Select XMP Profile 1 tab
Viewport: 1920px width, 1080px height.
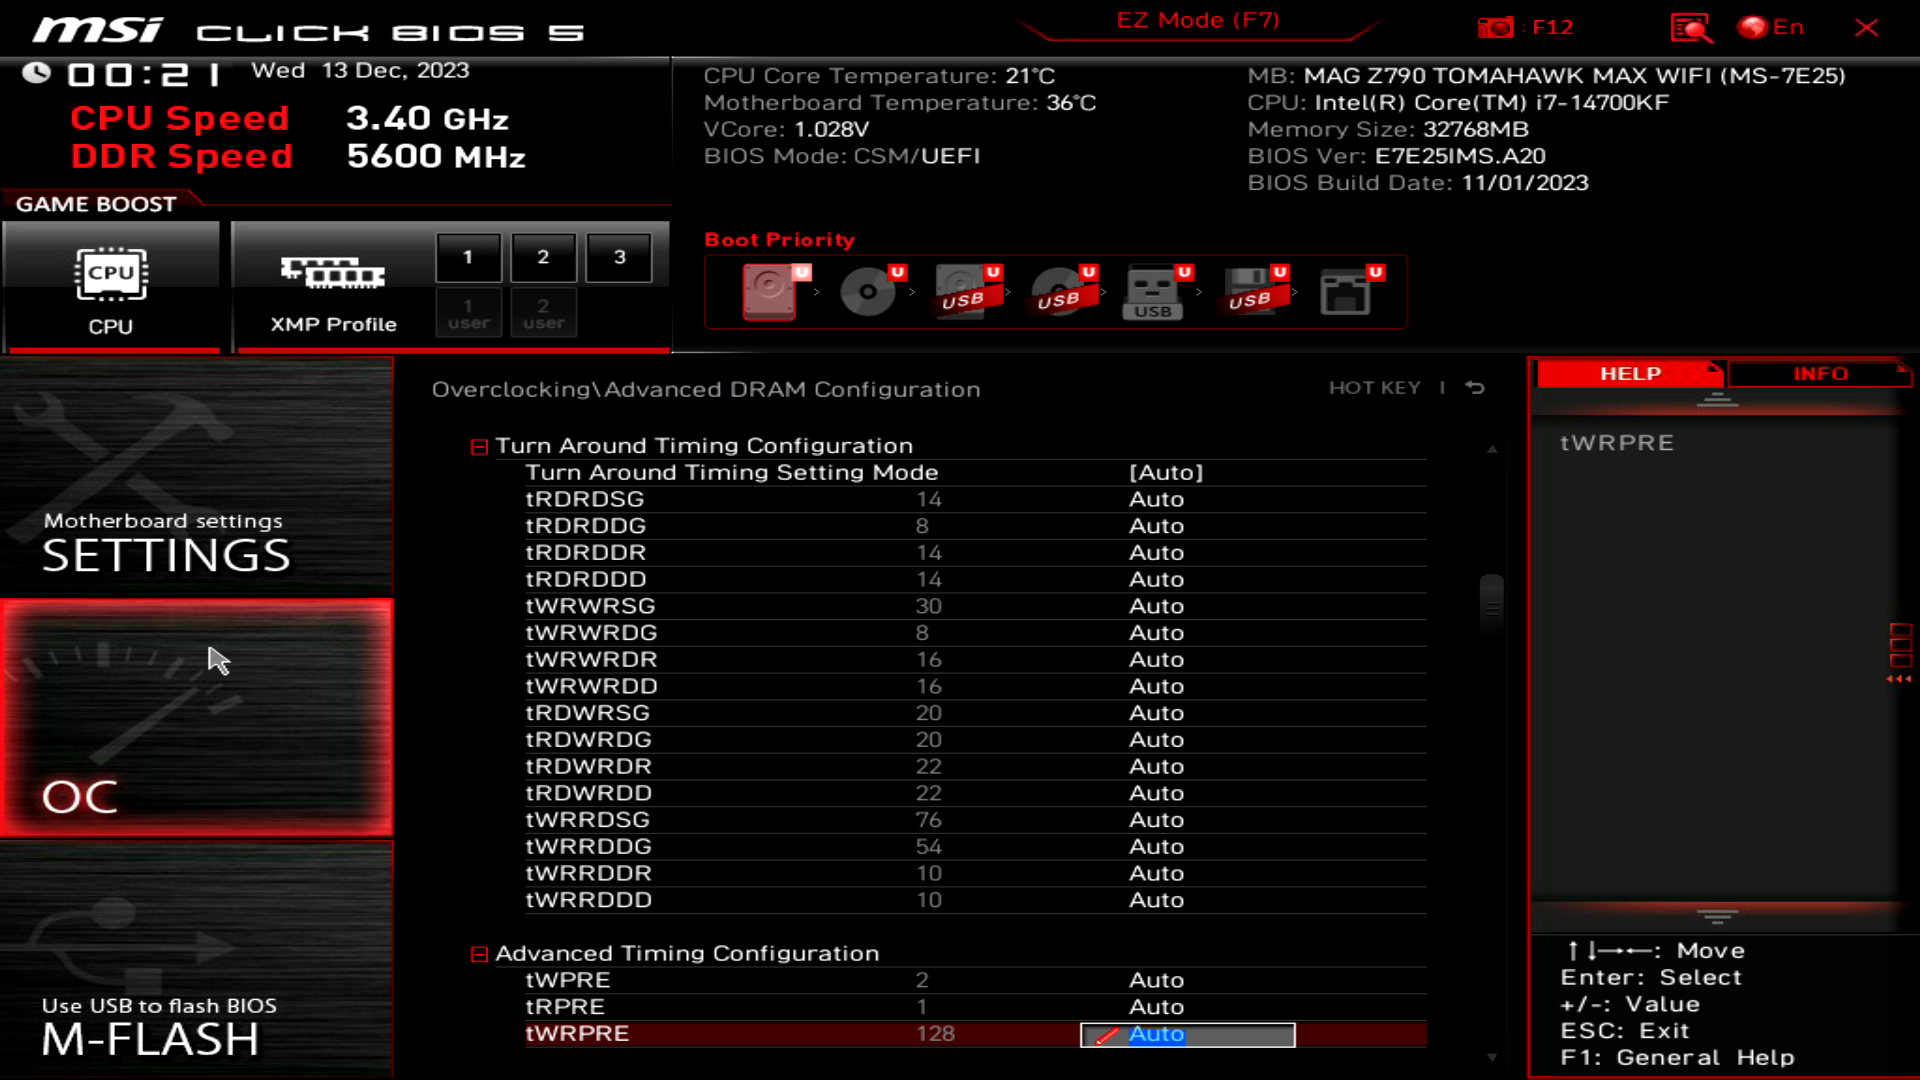point(468,257)
